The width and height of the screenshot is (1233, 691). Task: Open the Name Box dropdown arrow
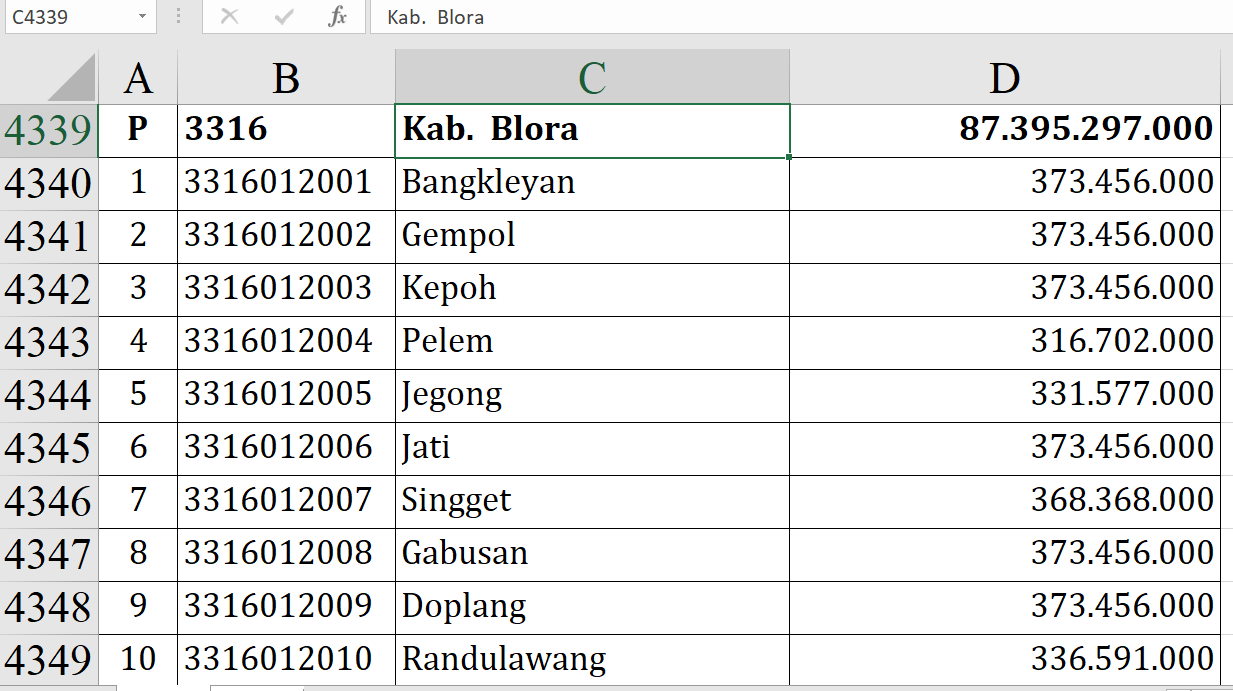tap(142, 17)
